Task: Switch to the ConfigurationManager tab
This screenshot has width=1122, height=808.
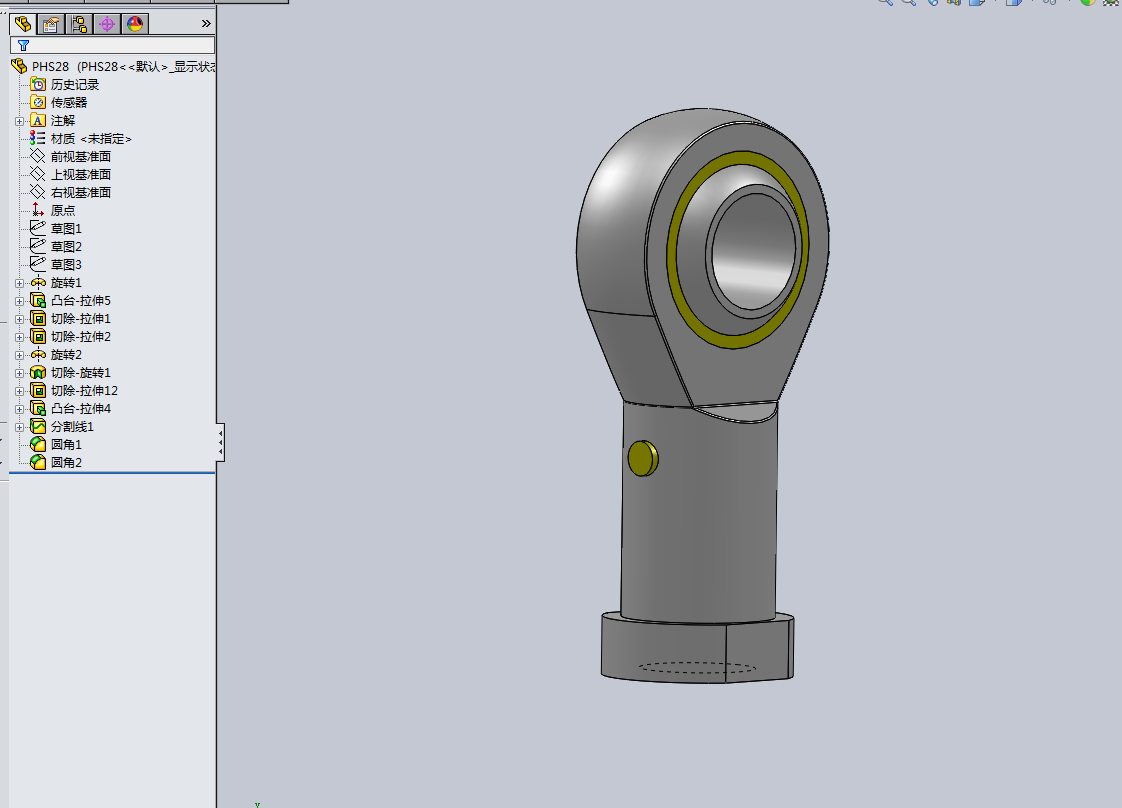Action: 79,24
